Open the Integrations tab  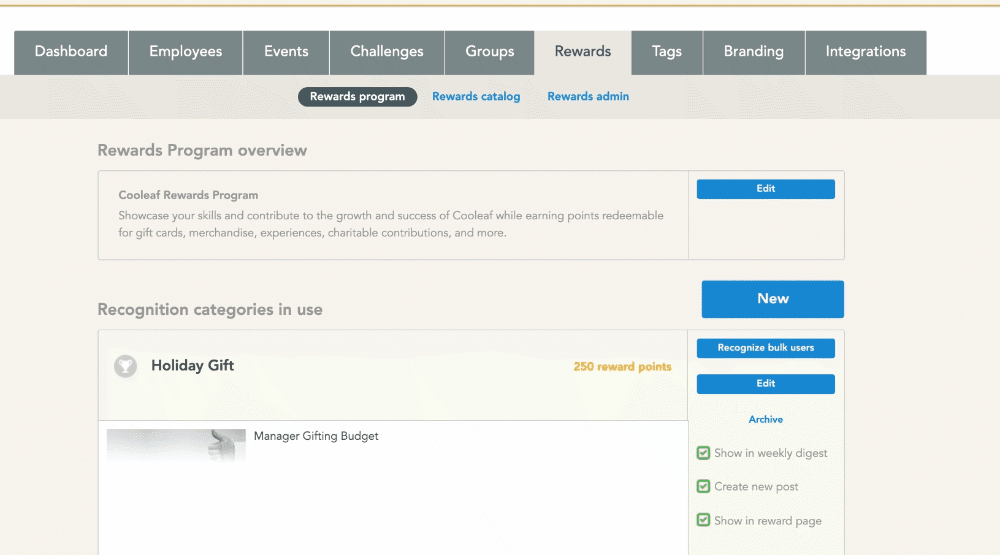866,52
